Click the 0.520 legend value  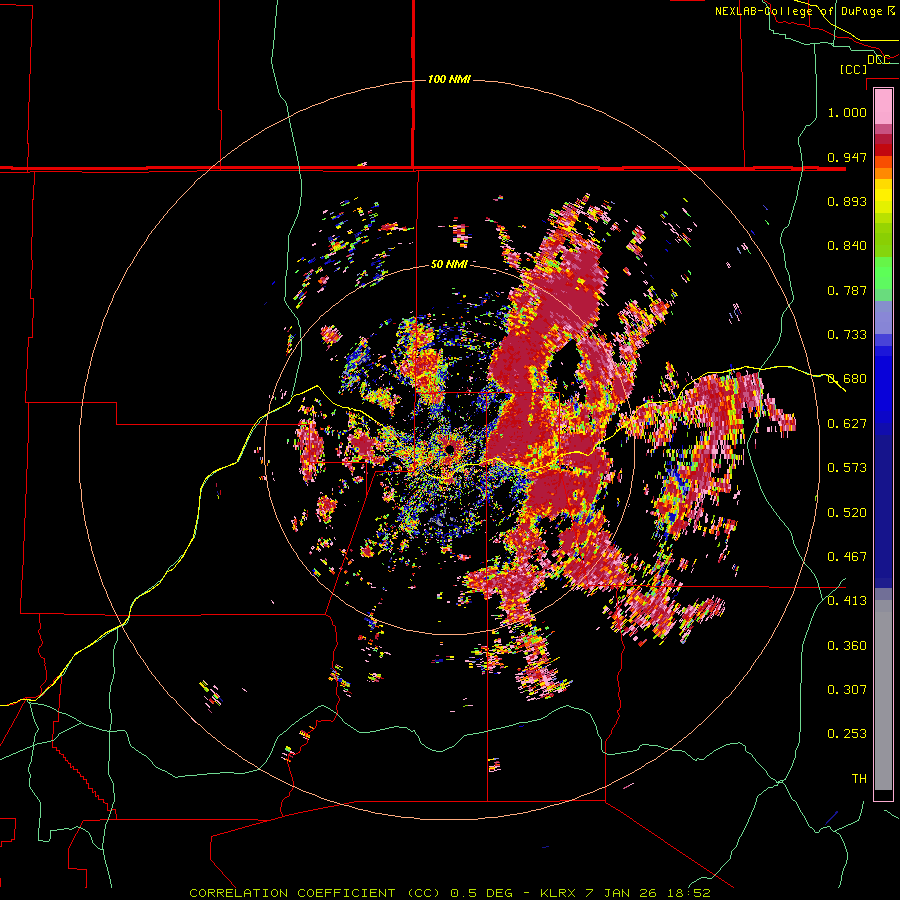847,513
